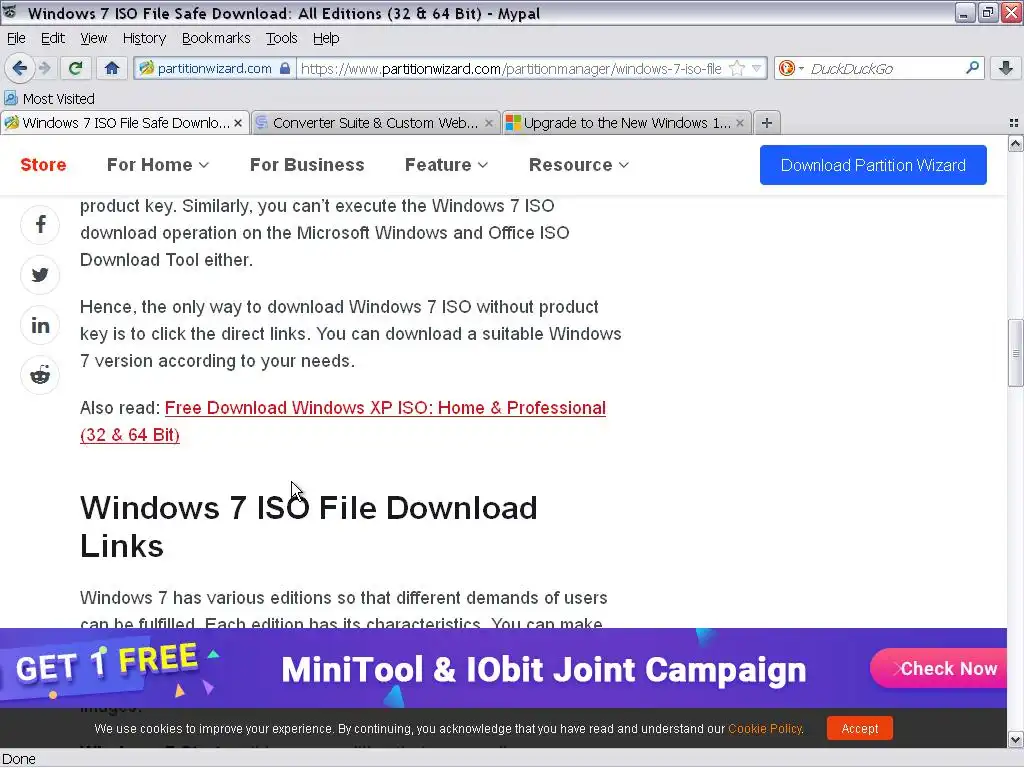Close the Upgrade to the New Windows tab

pos(739,123)
